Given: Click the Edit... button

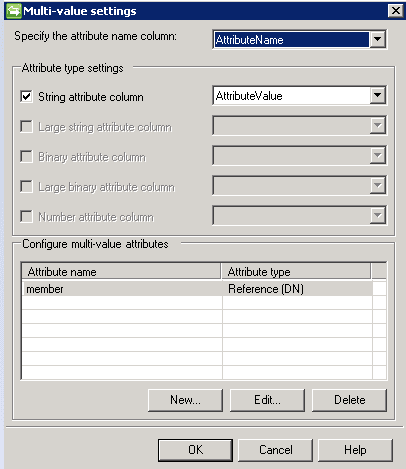Looking at the screenshot, I should (267, 400).
